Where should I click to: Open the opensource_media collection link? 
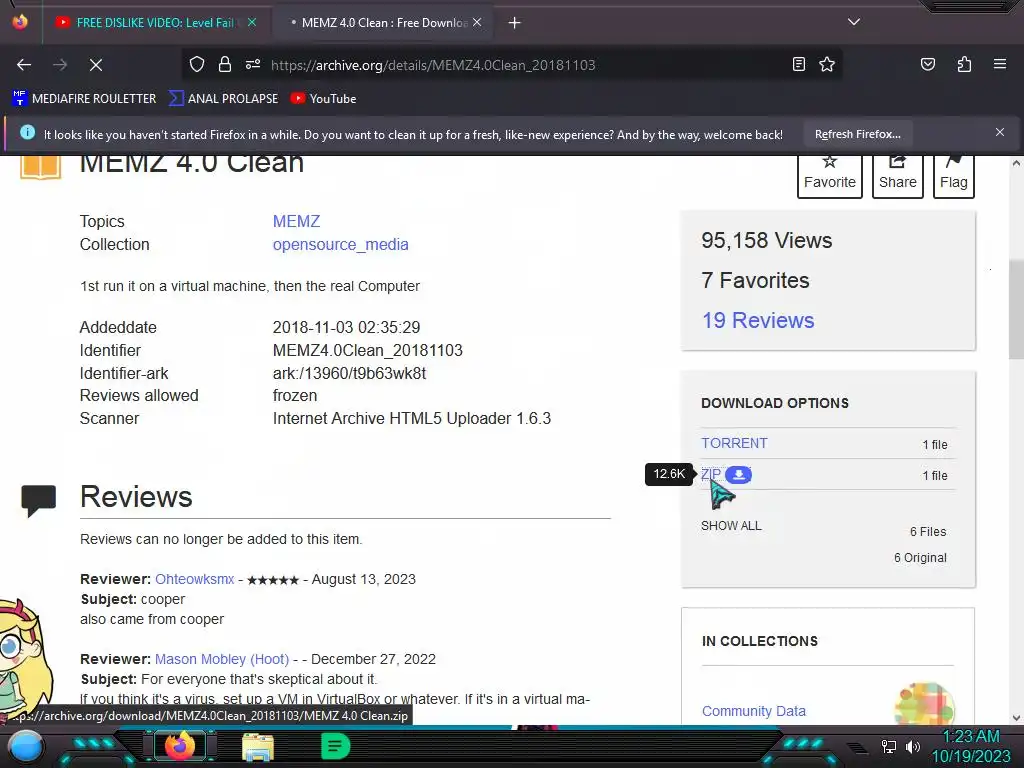coord(340,244)
